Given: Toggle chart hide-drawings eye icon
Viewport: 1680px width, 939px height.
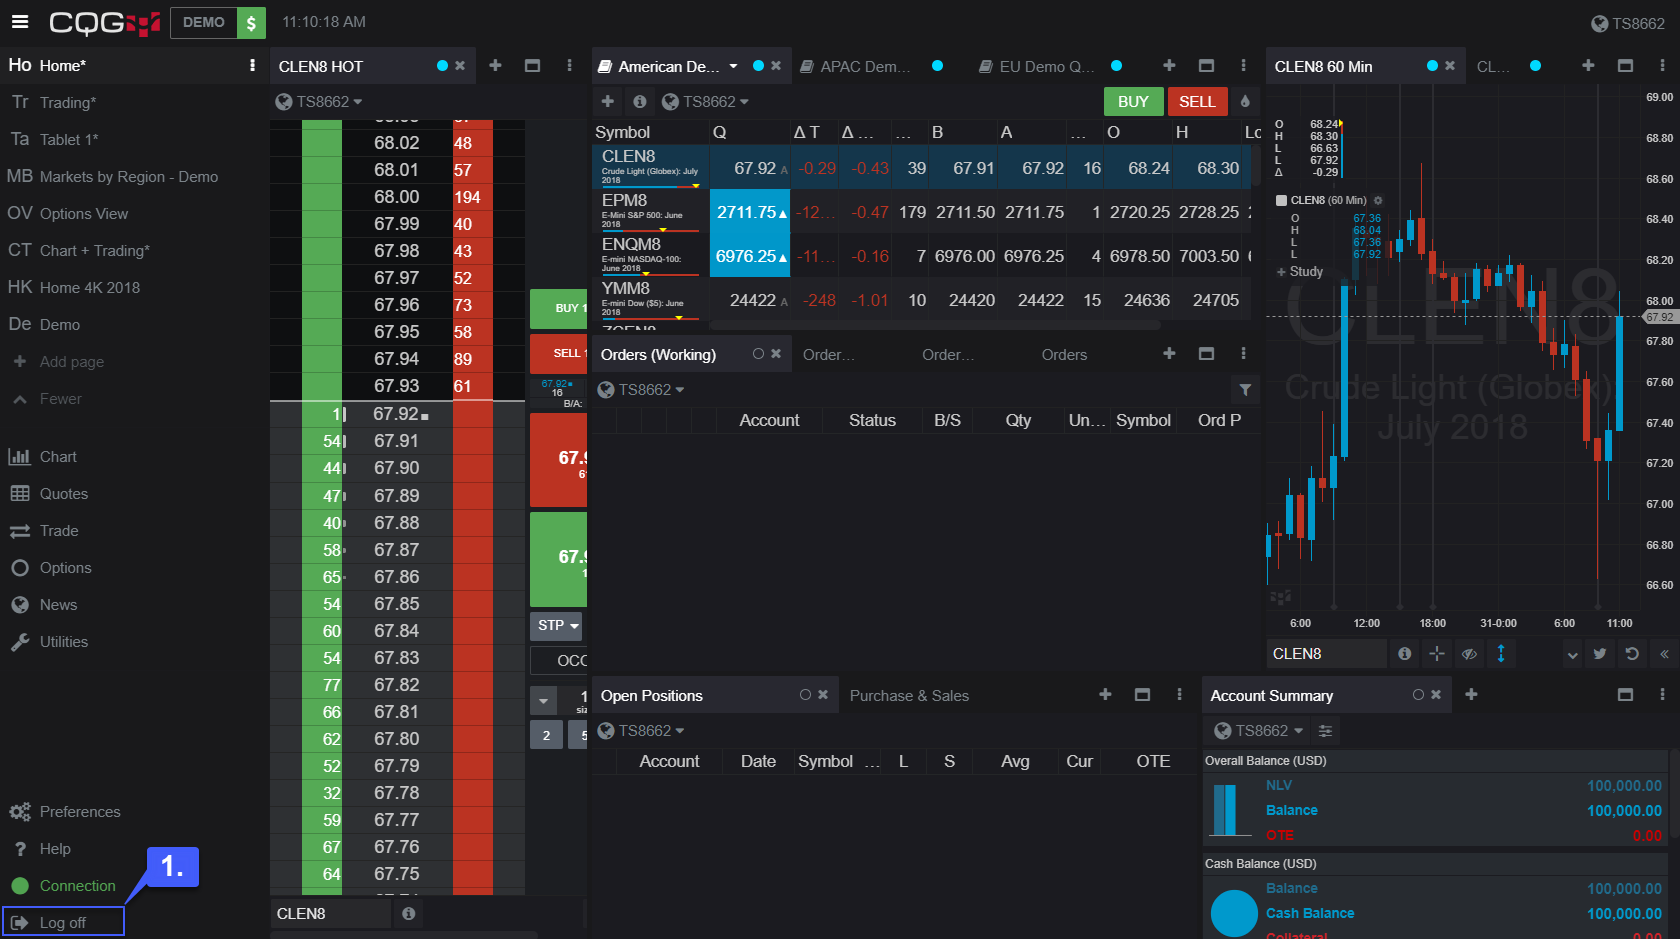Looking at the screenshot, I should (1469, 653).
